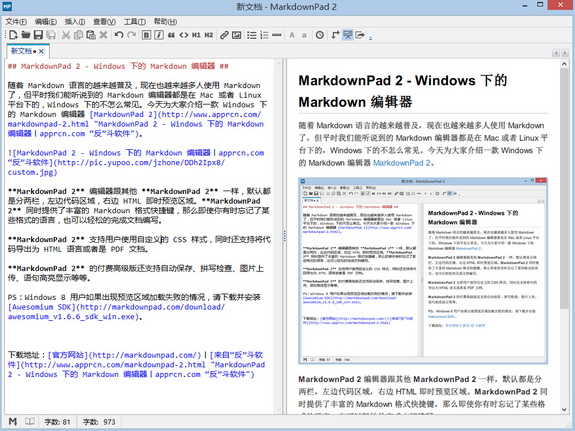Open the 文件(F) menu

(16, 22)
